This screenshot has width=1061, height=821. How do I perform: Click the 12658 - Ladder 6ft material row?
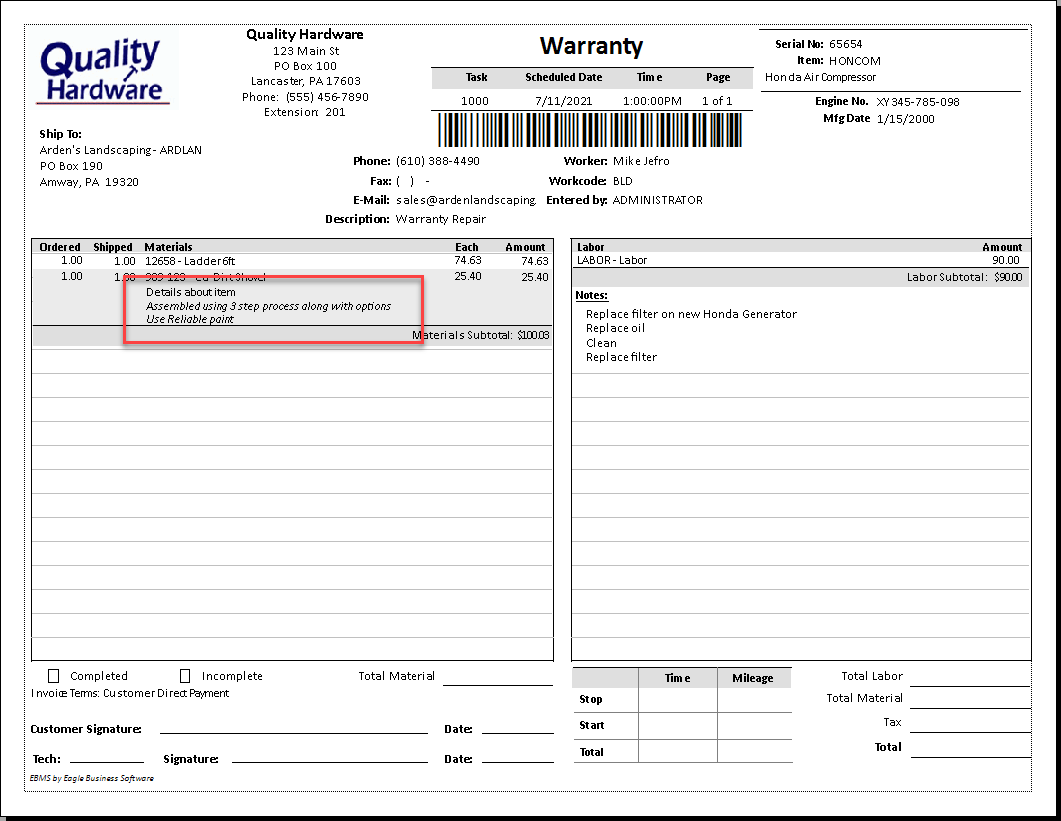point(292,261)
